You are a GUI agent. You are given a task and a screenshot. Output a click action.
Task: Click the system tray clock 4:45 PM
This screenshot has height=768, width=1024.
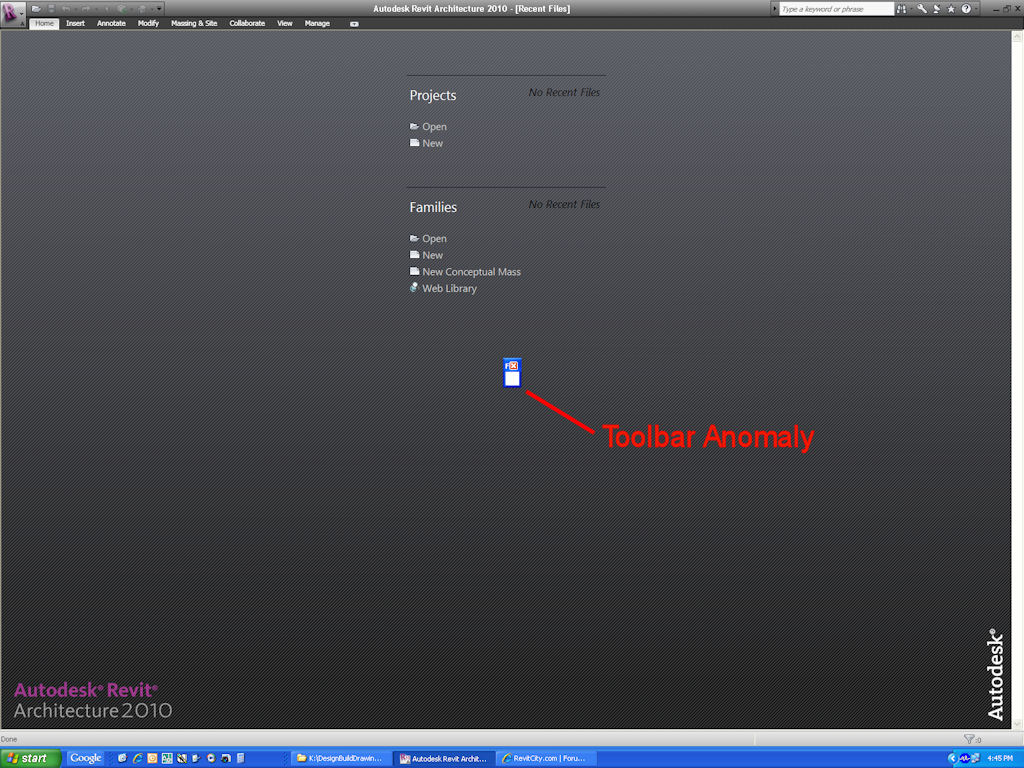(1000, 758)
